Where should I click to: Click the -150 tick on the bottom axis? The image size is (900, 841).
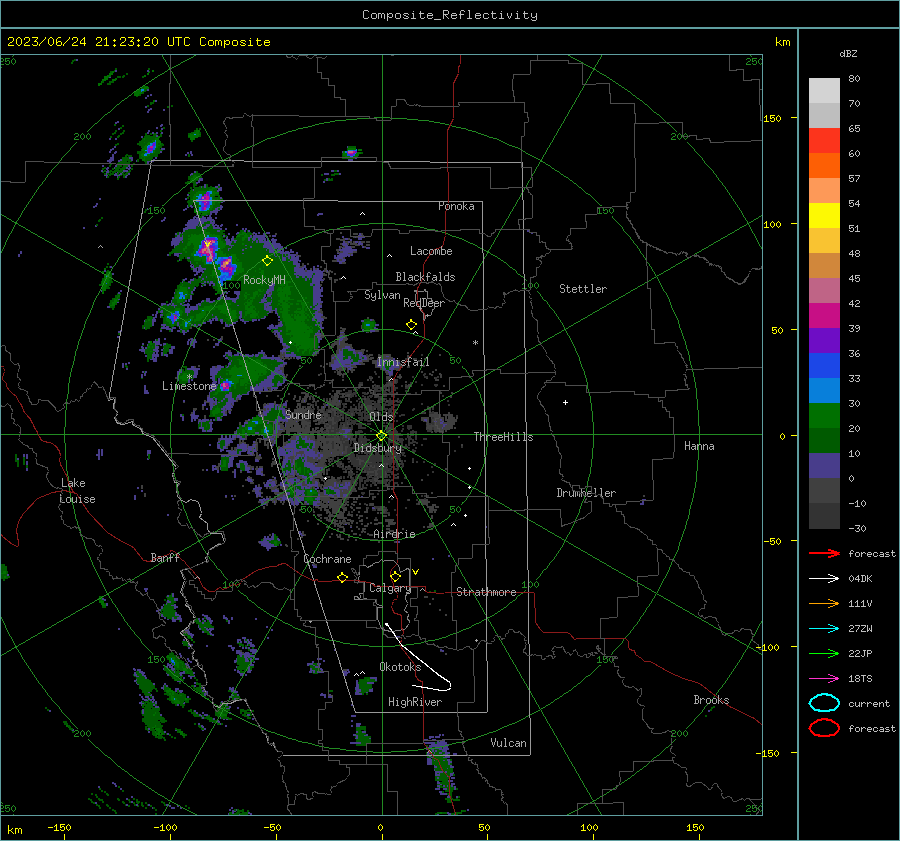(59, 827)
